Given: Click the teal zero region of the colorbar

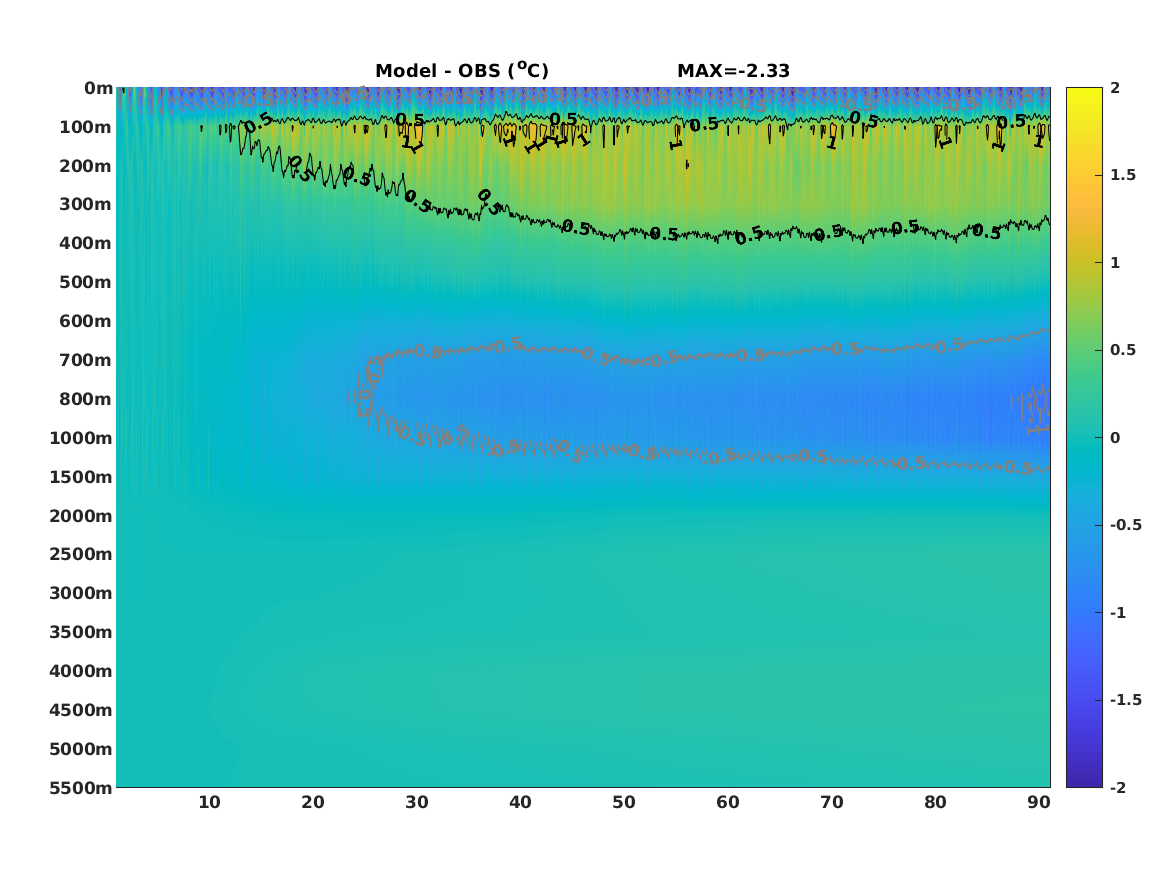Looking at the screenshot, I should click(x=1084, y=438).
